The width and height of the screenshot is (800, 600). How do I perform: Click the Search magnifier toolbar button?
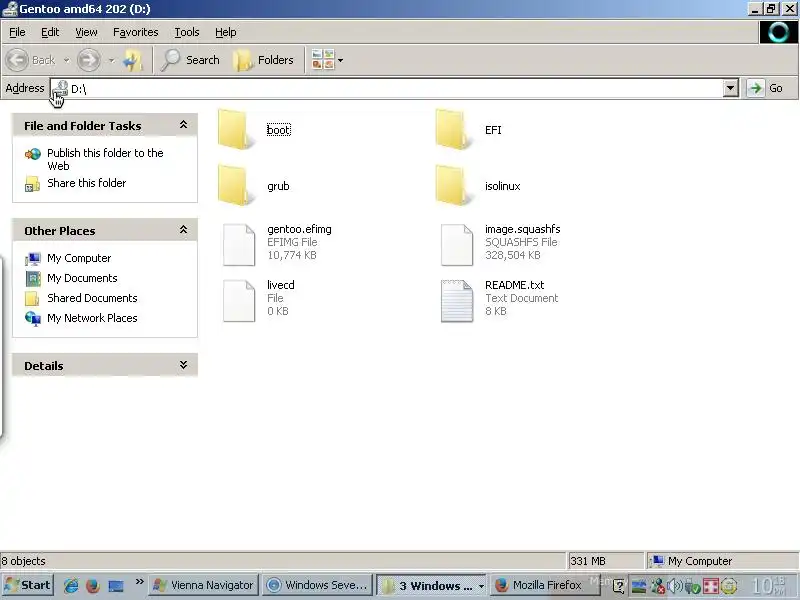(190, 60)
